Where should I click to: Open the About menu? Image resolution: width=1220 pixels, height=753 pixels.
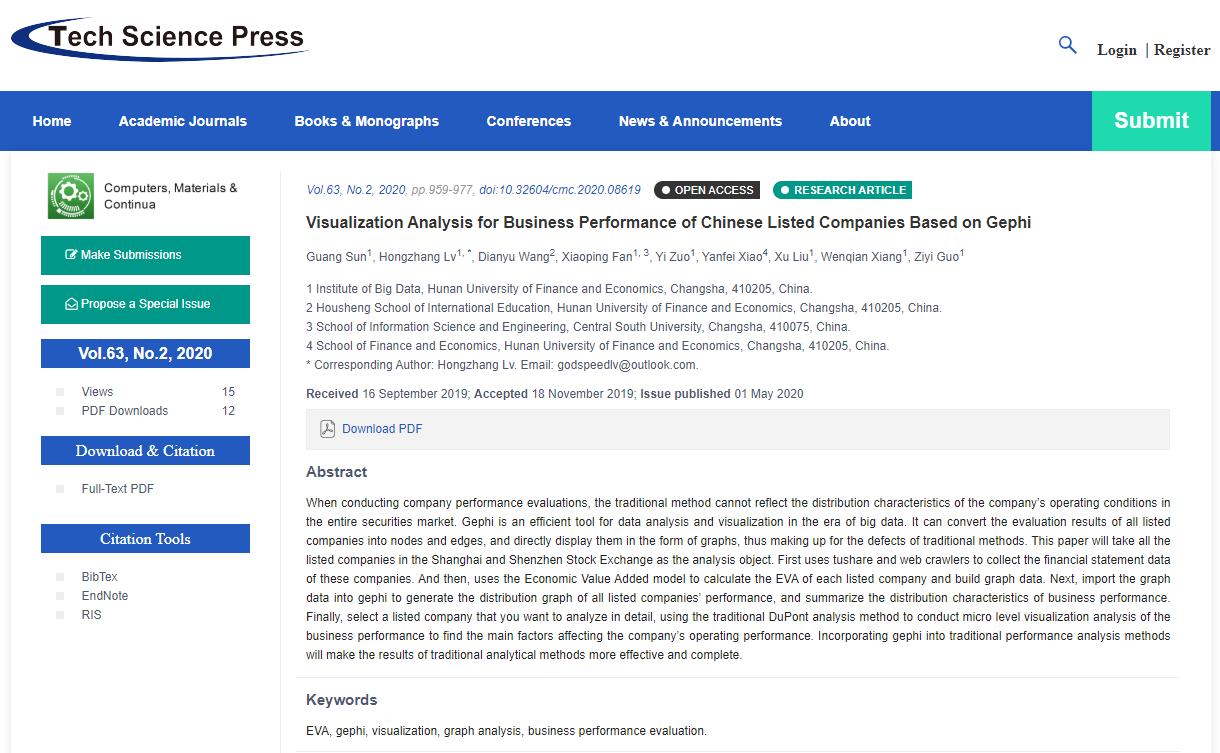(850, 121)
